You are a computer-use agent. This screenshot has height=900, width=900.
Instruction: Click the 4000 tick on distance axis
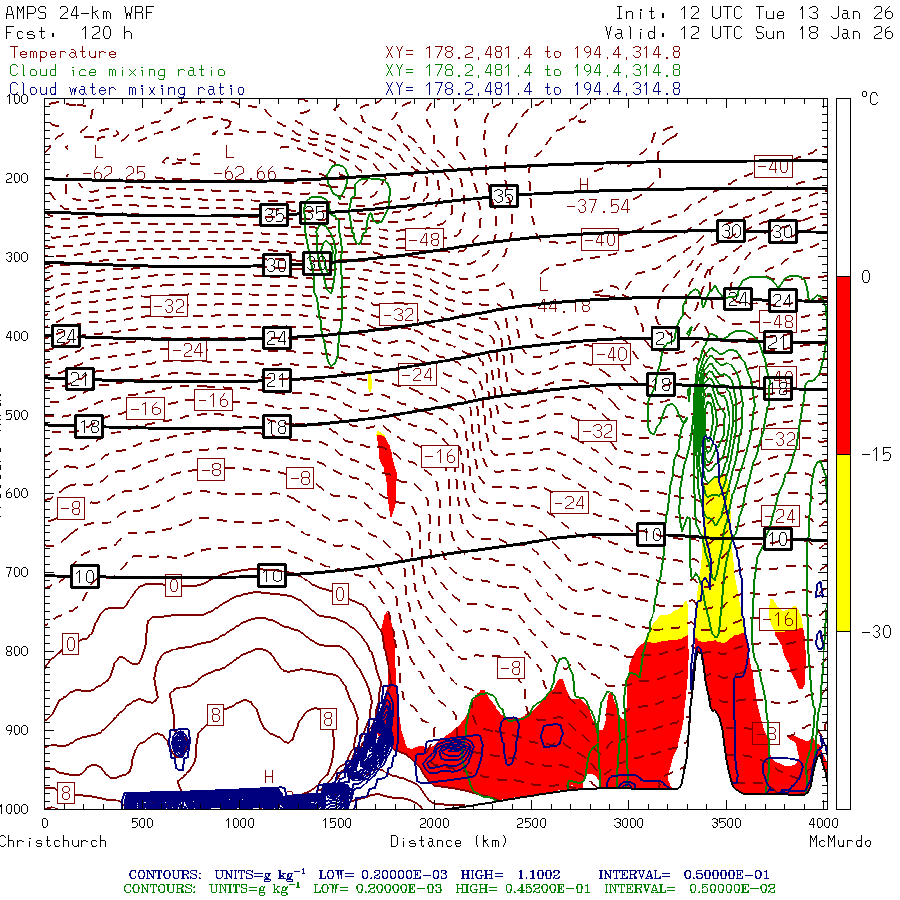pos(823,823)
